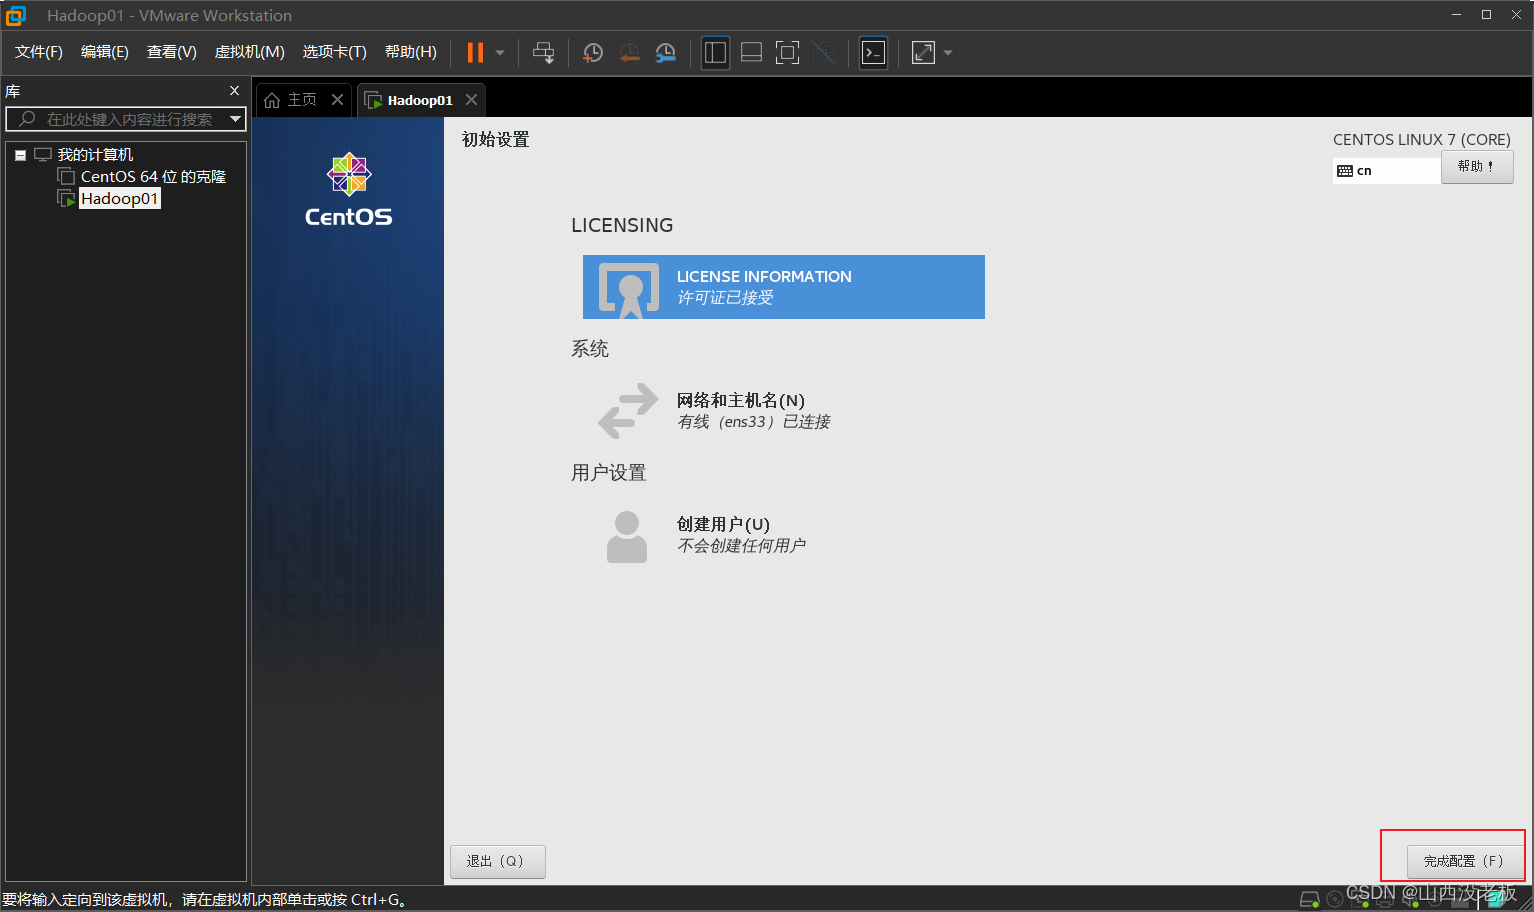Screen dimensions: 1534x912
Task: Click the CD/DVD status bar icon
Action: click(1335, 900)
